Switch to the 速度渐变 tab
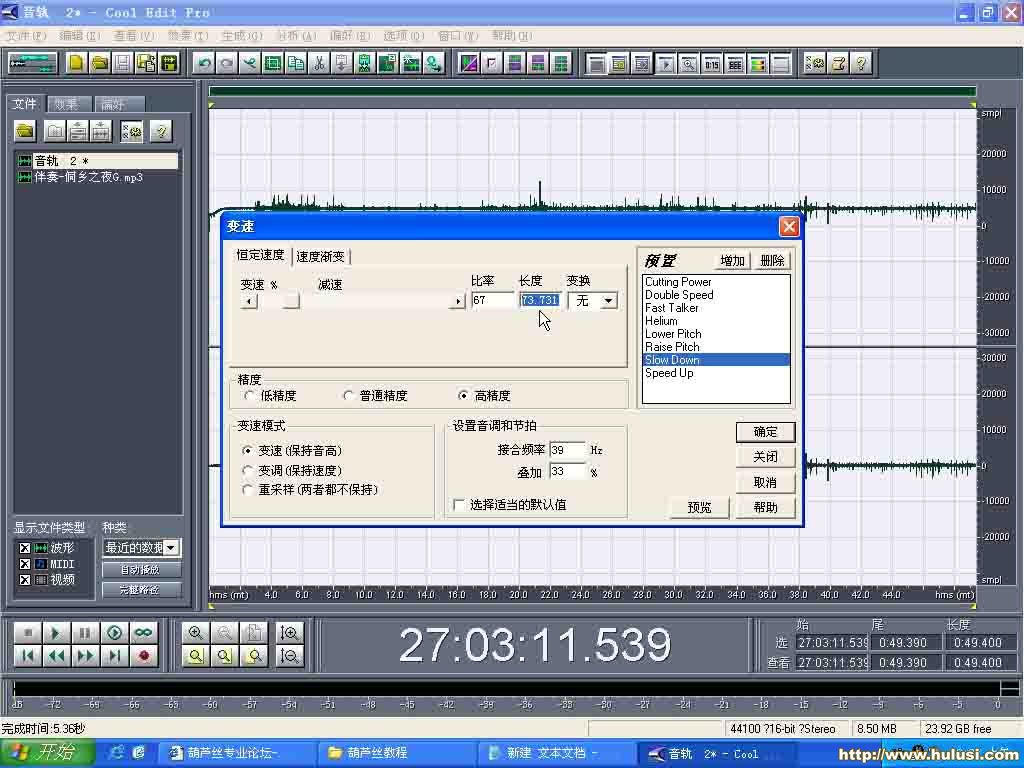Image resolution: width=1024 pixels, height=768 pixels. (x=320, y=257)
